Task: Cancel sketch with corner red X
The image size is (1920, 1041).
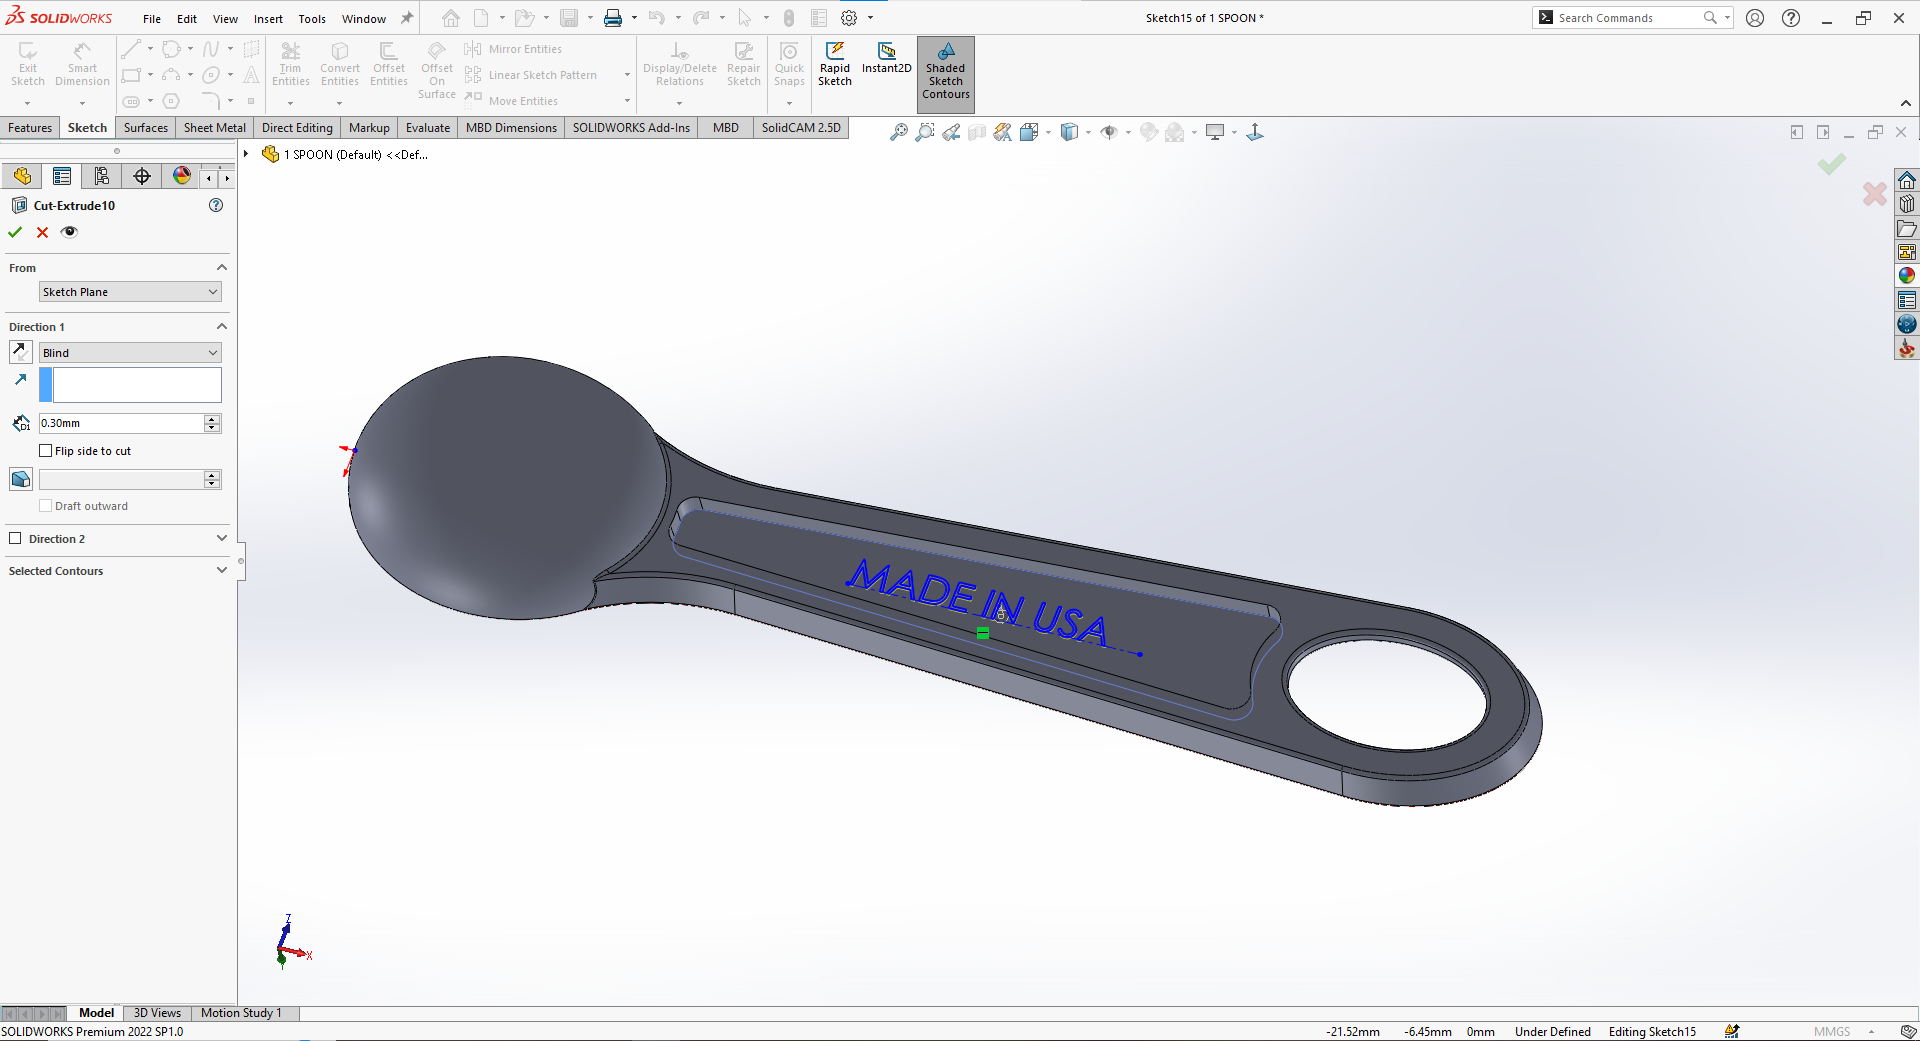Action: tap(1875, 193)
